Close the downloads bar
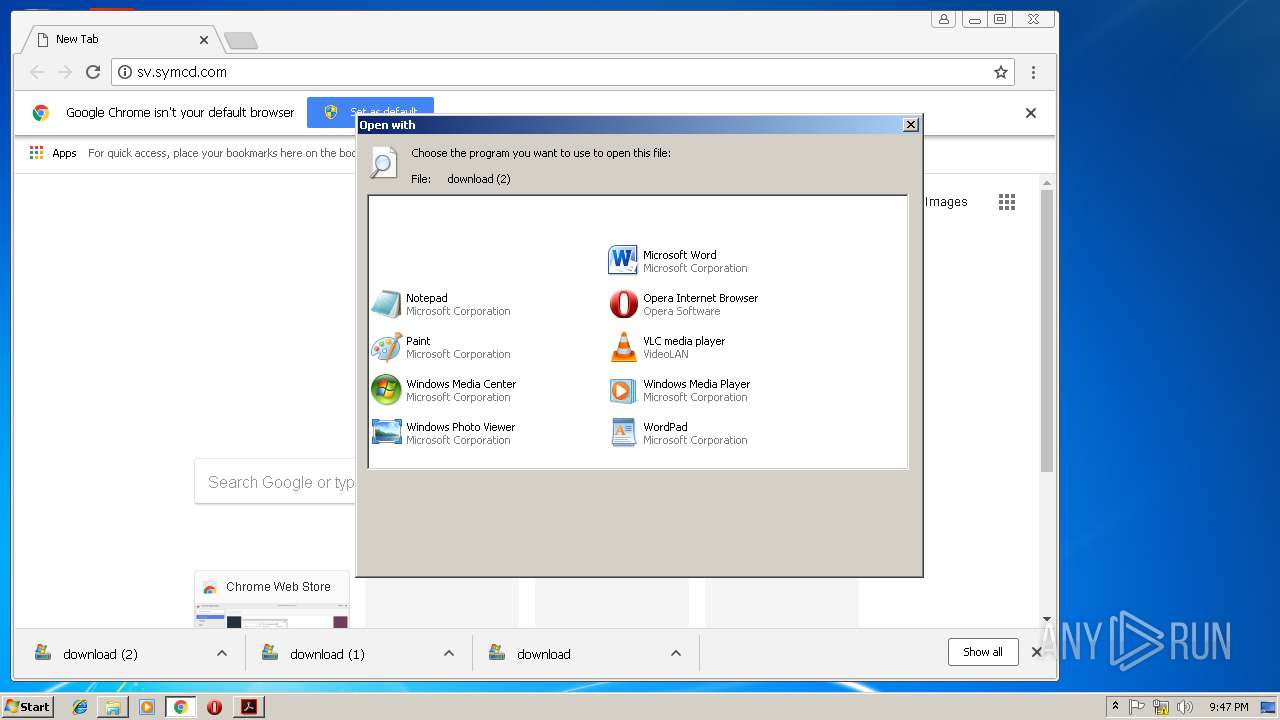1280x720 pixels. coord(1037,652)
